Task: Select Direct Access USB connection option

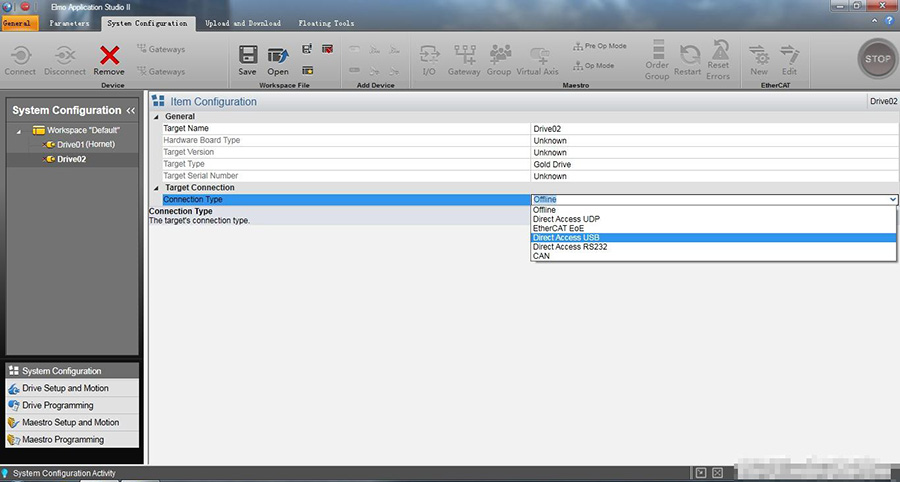Action: (x=566, y=237)
